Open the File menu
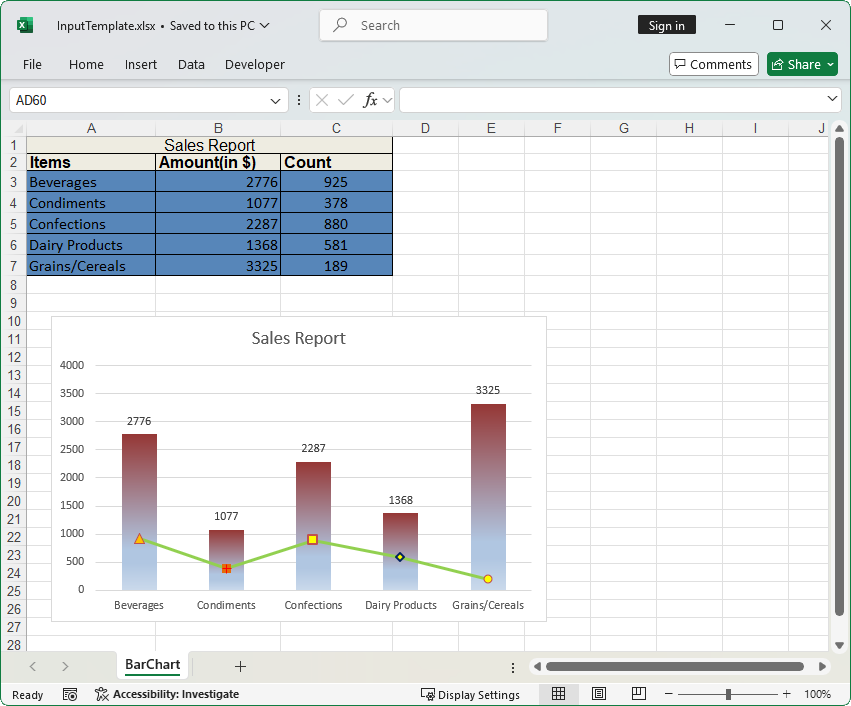851x706 pixels. (x=32, y=64)
